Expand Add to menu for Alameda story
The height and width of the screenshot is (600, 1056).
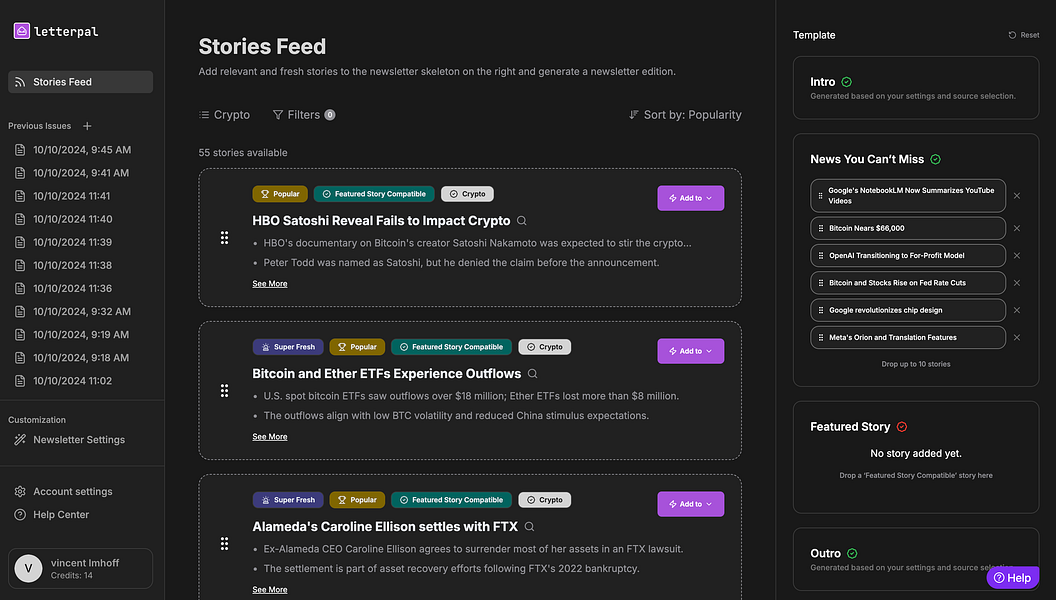[690, 504]
